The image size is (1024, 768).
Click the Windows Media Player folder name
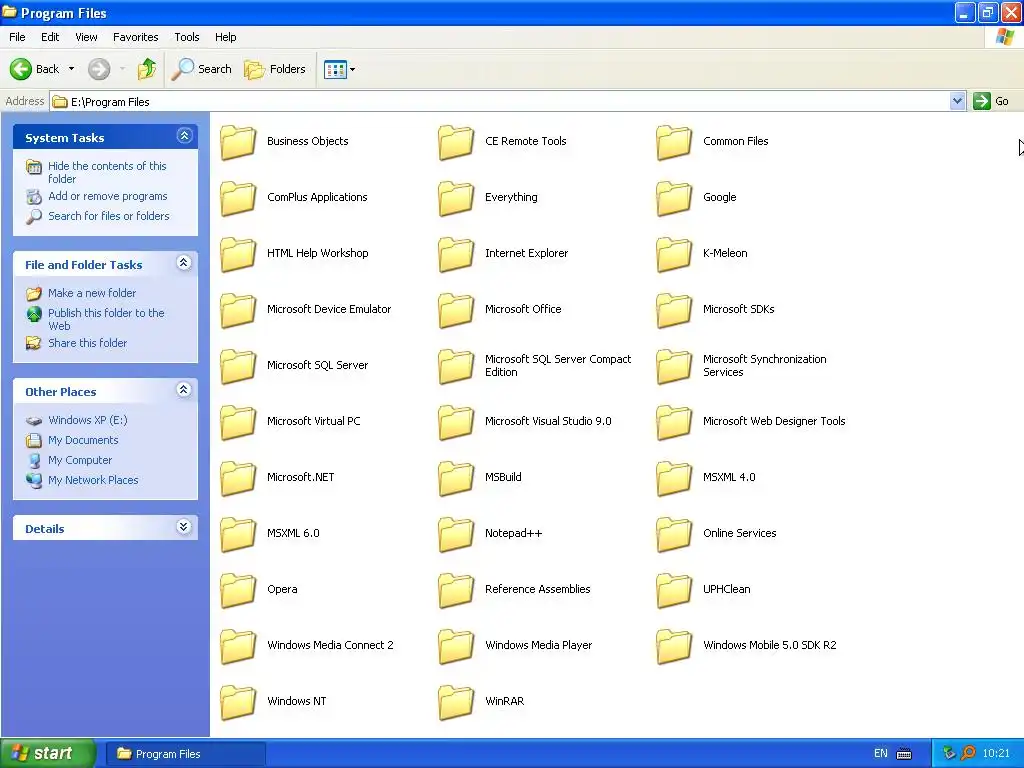tap(538, 645)
